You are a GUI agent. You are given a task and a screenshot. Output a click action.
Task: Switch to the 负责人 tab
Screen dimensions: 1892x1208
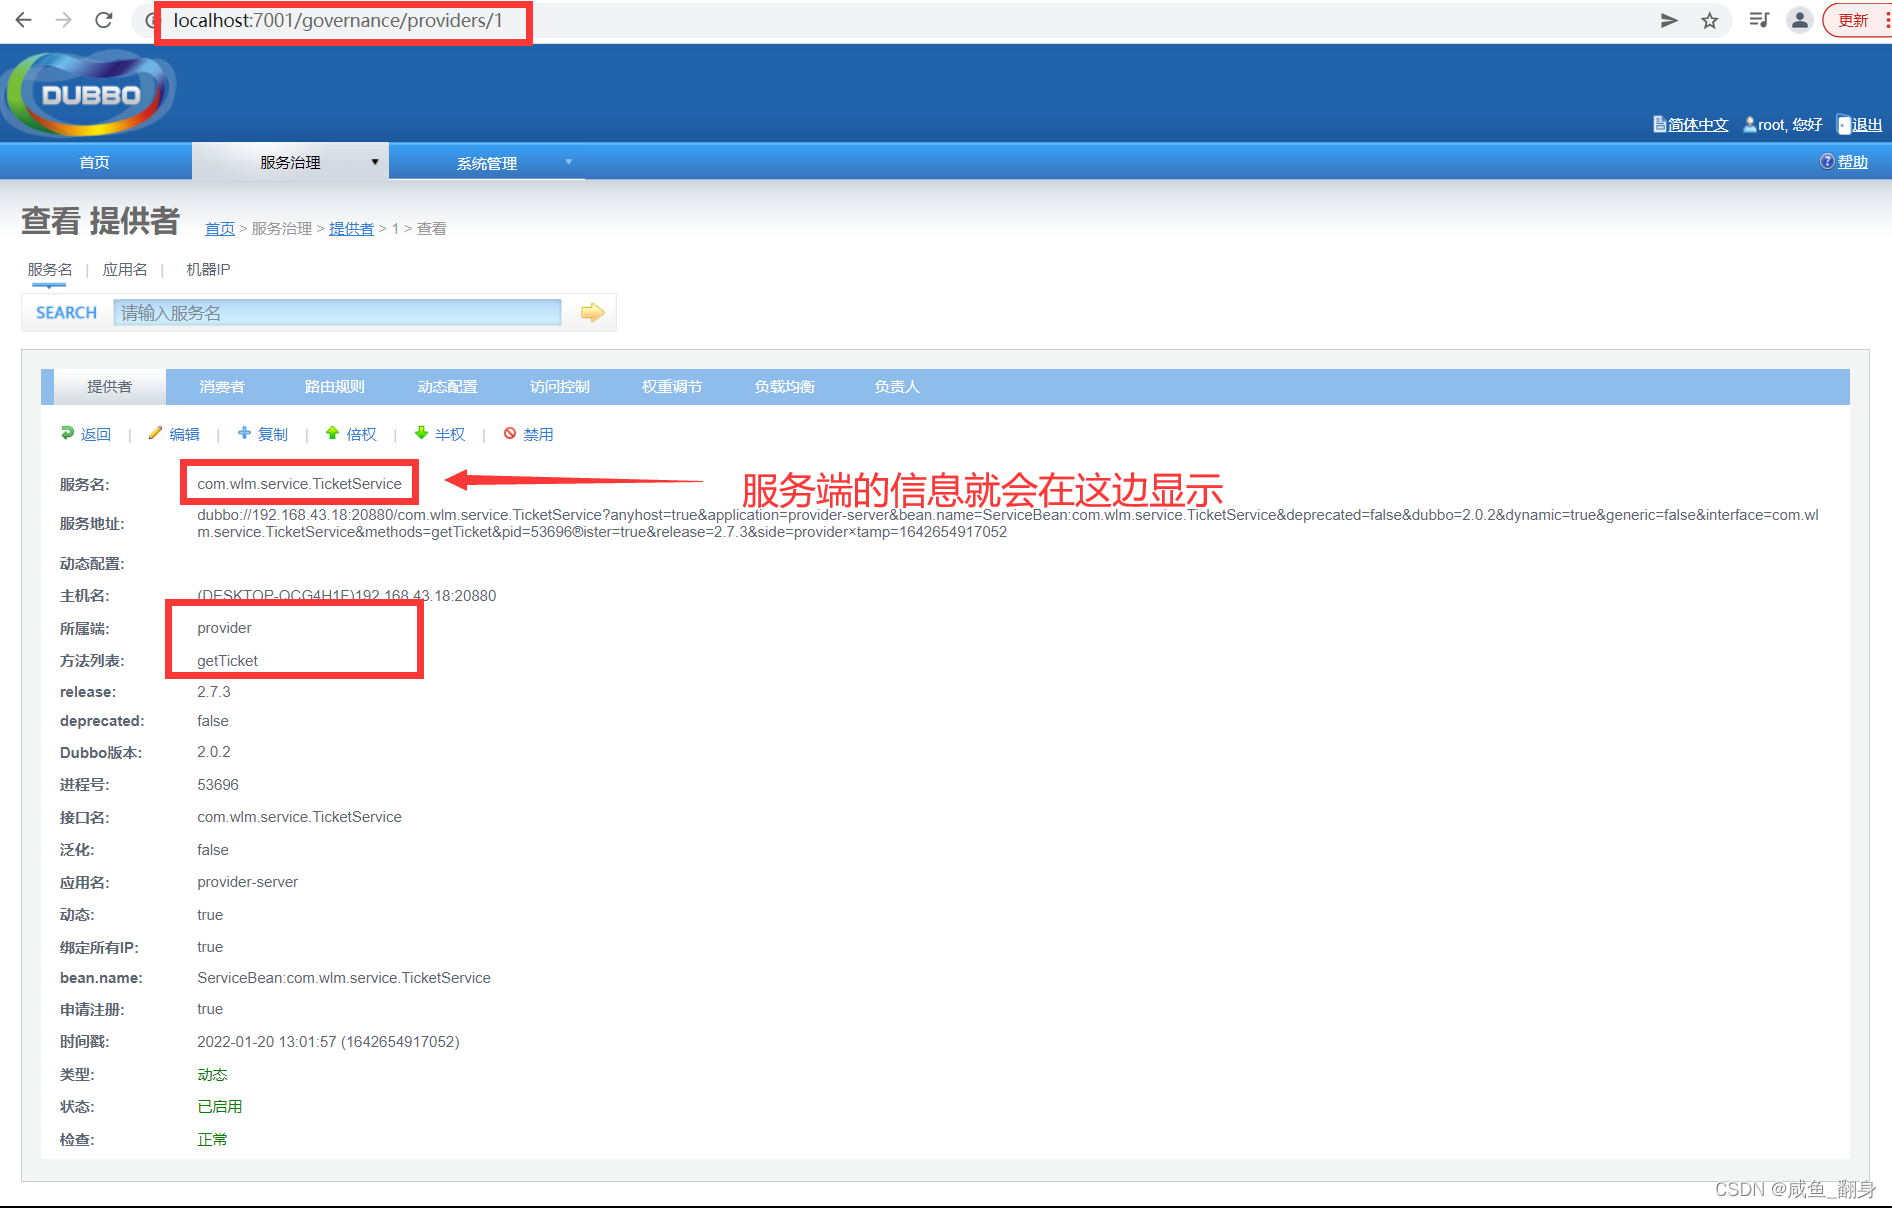[x=897, y=387]
